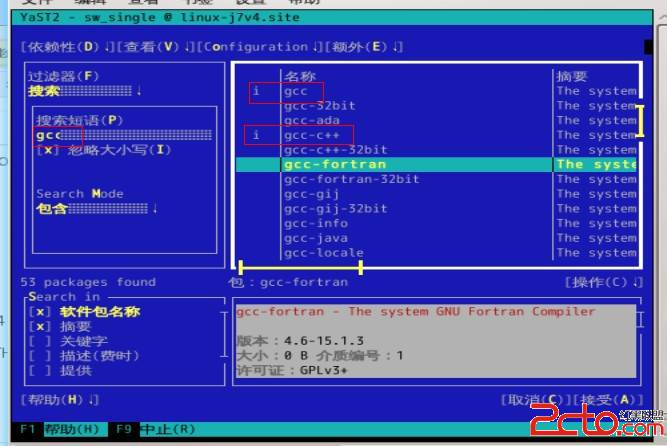The height and width of the screenshot is (446, 667).
Task: Click the 53 packages found status text
Action: (88, 282)
